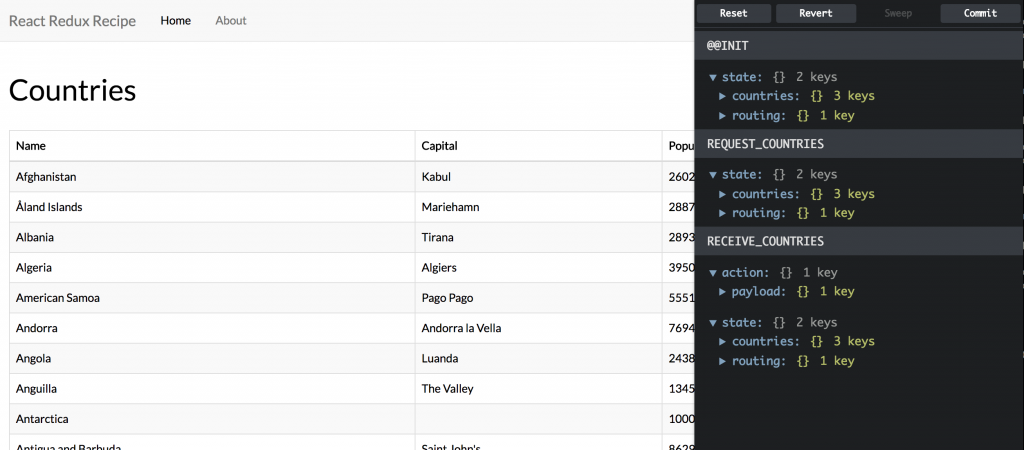
Task: Collapse the state tree under @@INIT
Action: click(713, 77)
